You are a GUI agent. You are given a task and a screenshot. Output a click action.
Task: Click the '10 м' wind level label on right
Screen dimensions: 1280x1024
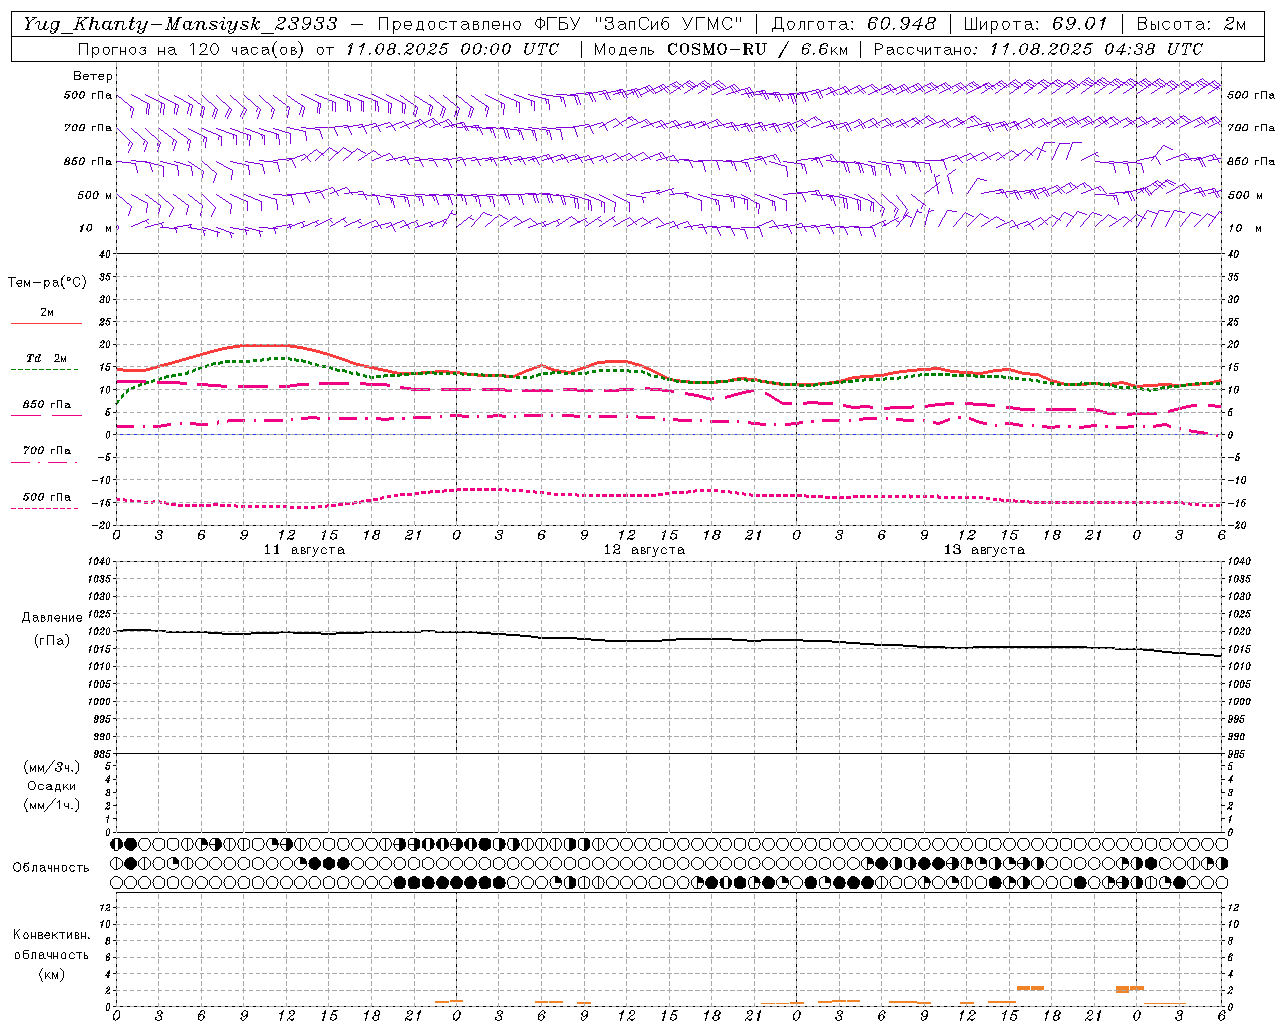1243,228
